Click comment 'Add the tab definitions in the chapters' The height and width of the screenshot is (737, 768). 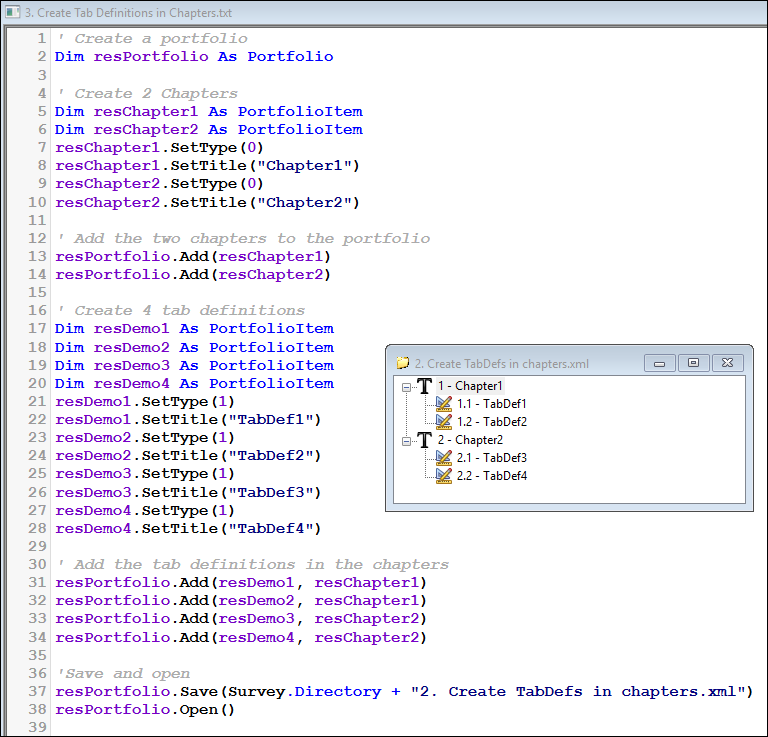(253, 565)
